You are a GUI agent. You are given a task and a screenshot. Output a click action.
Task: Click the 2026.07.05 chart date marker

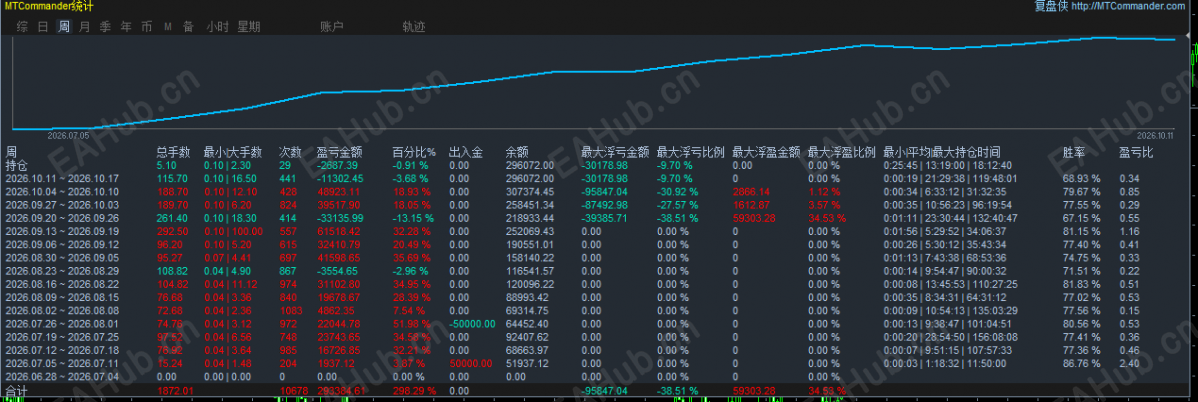(69, 135)
